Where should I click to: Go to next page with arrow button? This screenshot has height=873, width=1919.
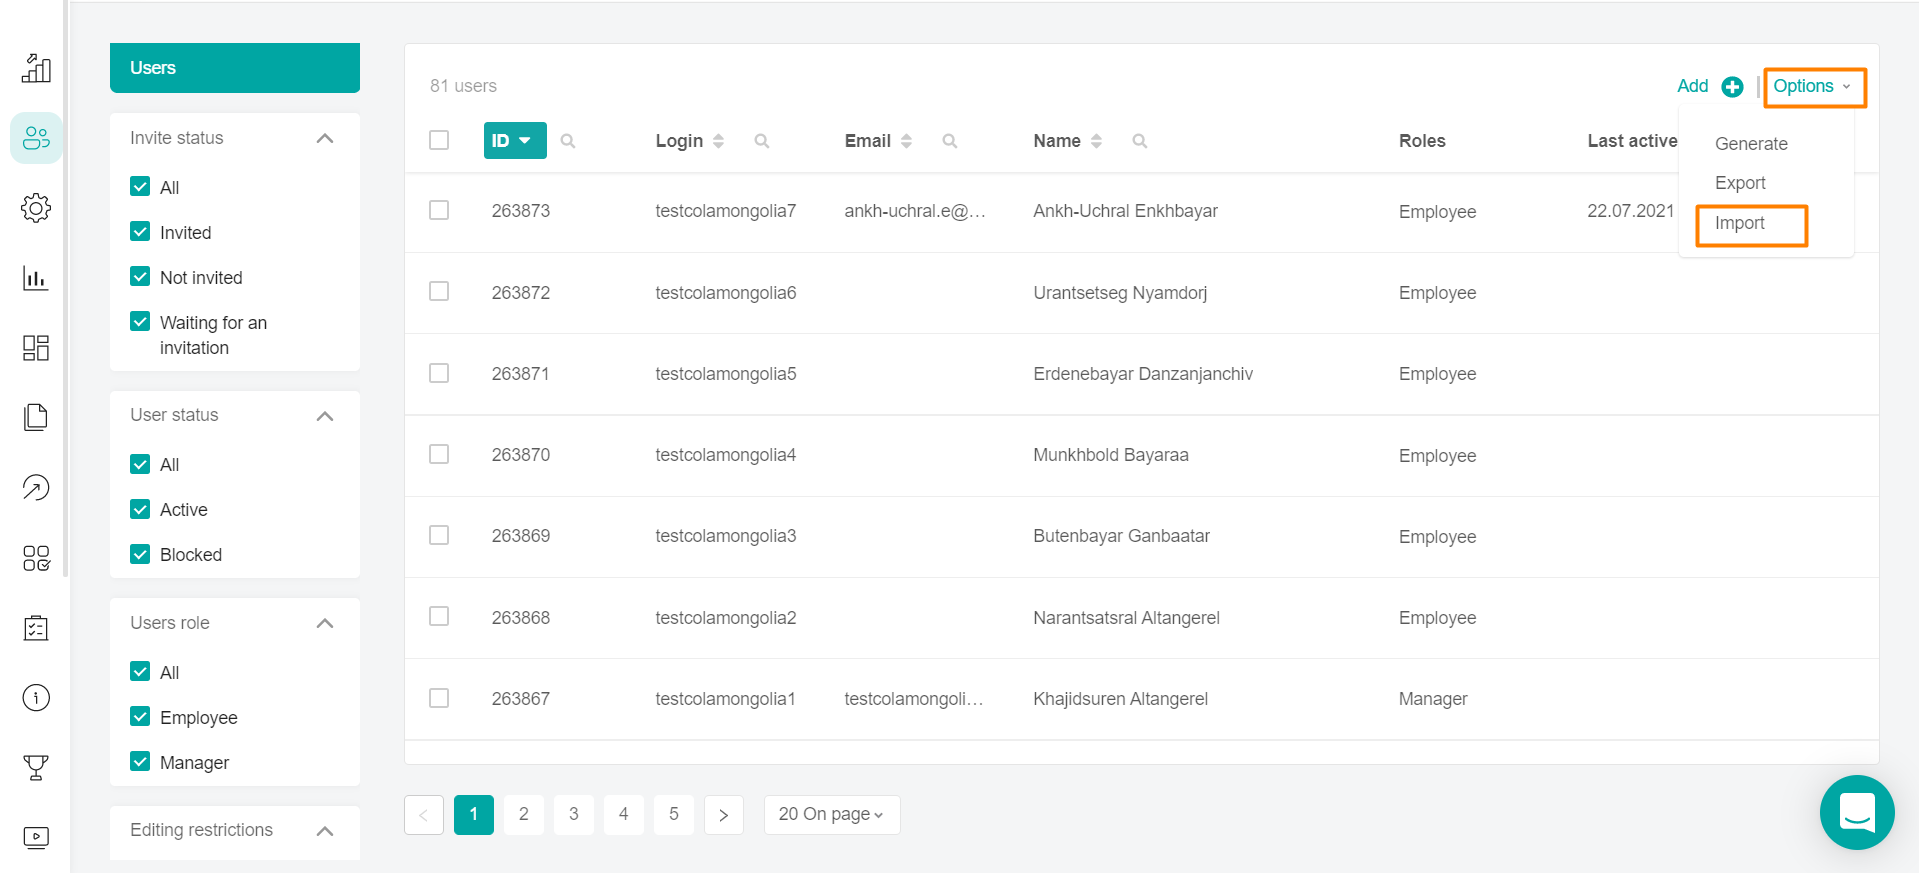pos(724,815)
